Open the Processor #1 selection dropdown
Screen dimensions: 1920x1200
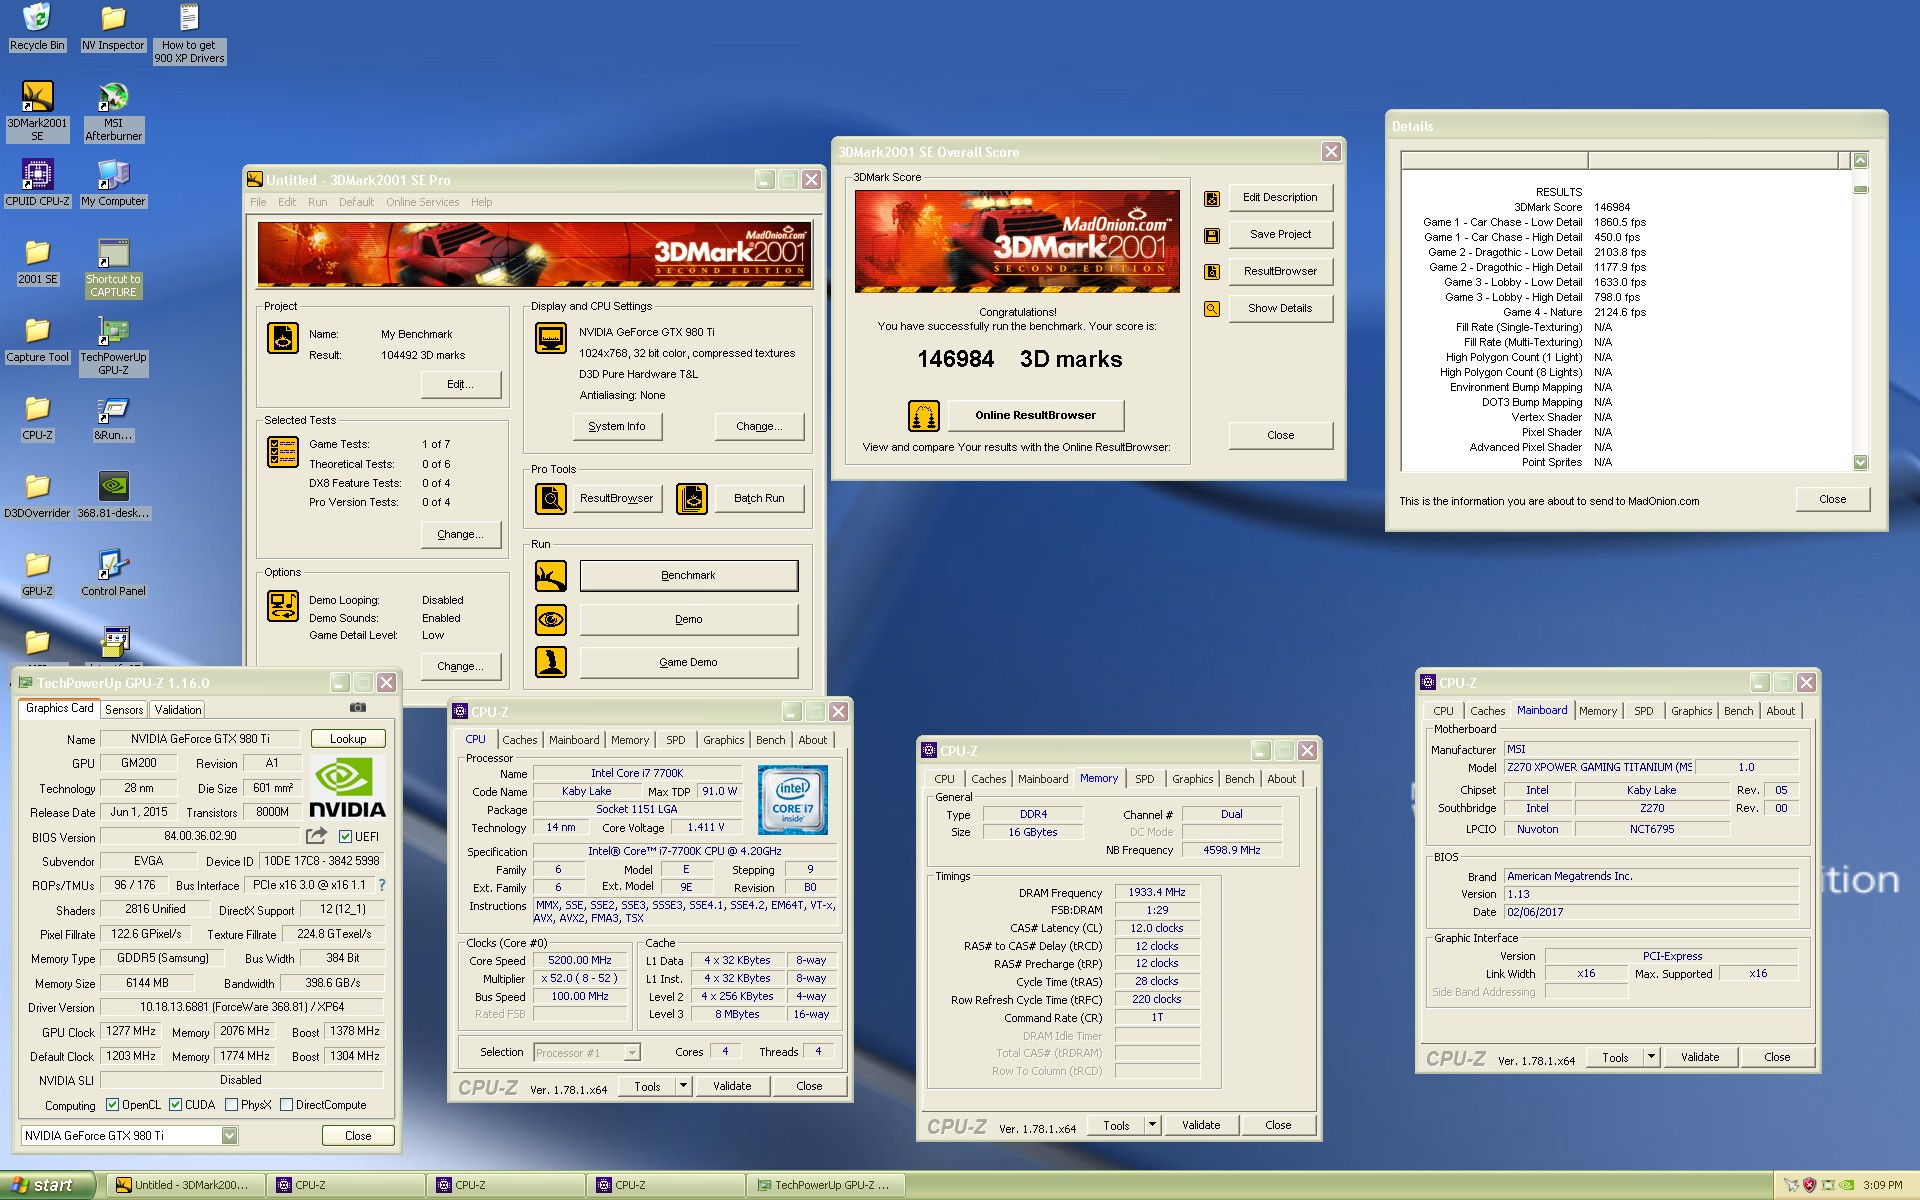pos(632,1052)
